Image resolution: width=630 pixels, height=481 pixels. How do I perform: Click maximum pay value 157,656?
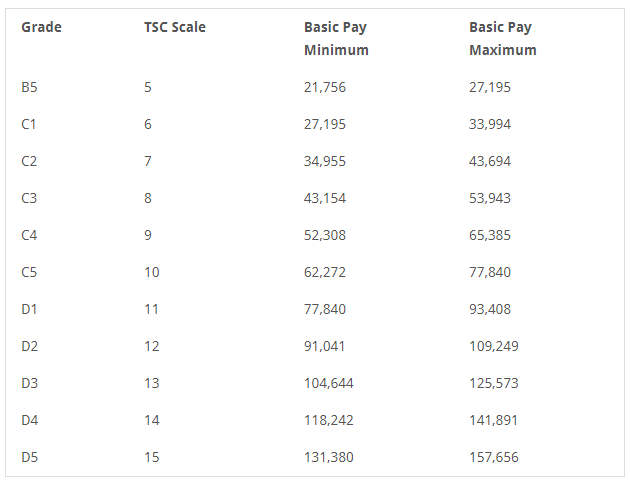(x=494, y=457)
